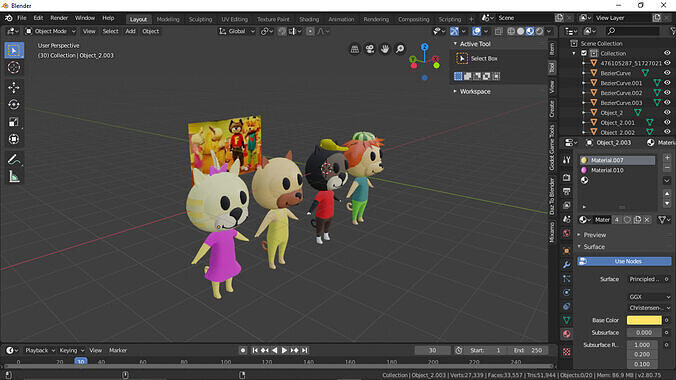Open the Tool properties tab
676x380 pixels.
(566, 160)
